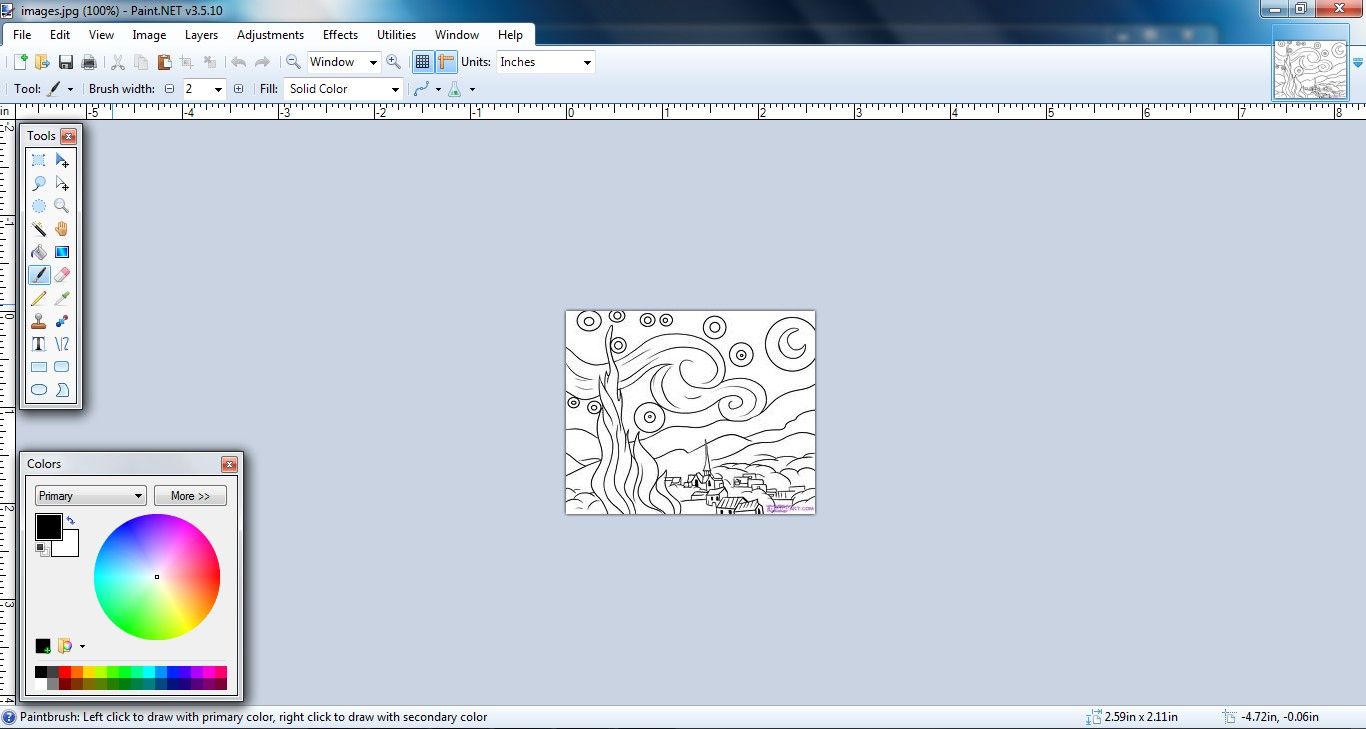Choose the Gradient tool
The image size is (1366, 729).
point(61,252)
